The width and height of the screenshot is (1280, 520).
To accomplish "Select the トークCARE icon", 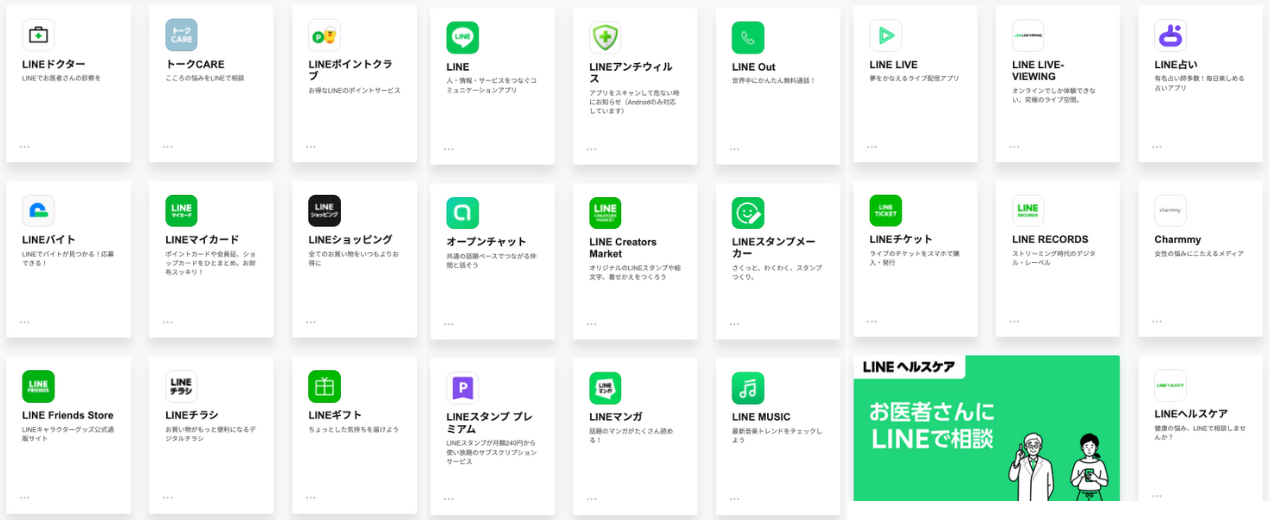I will pos(181,35).
